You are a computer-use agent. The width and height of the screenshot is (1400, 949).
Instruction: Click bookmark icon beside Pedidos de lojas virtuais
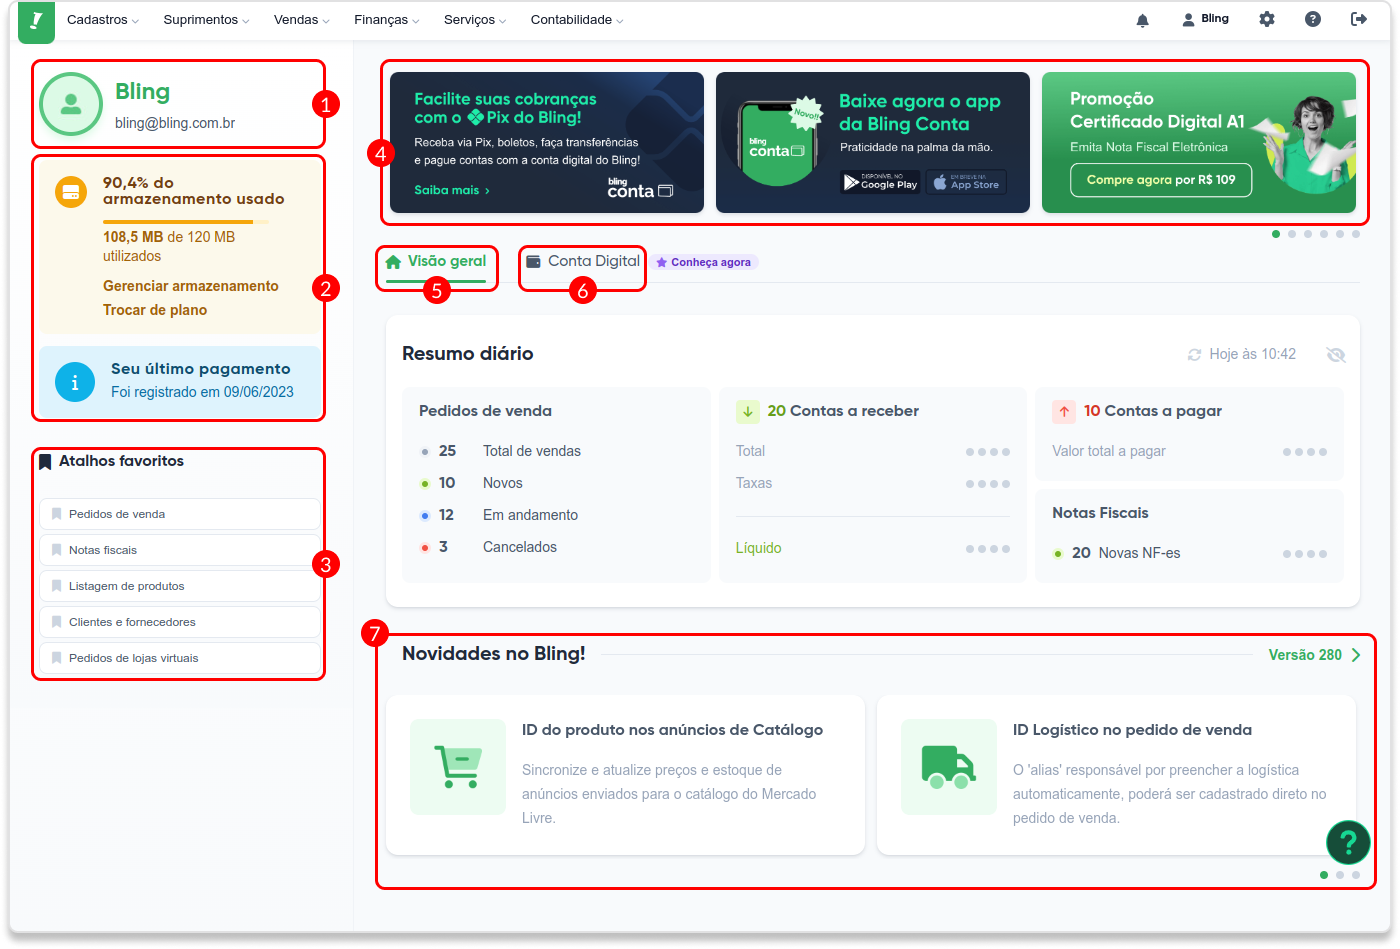[57, 658]
